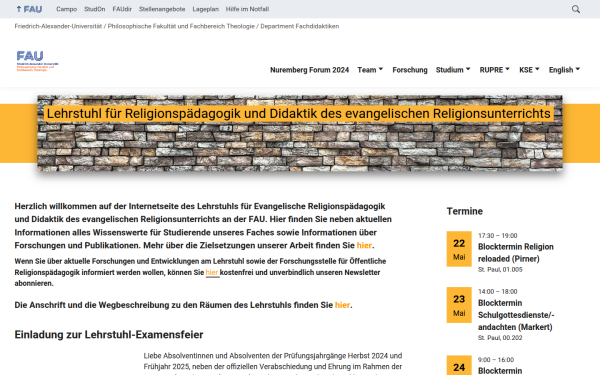This screenshot has height=375, width=600.
Task: Click the FAU home logo in top bar
Action: 29,9
